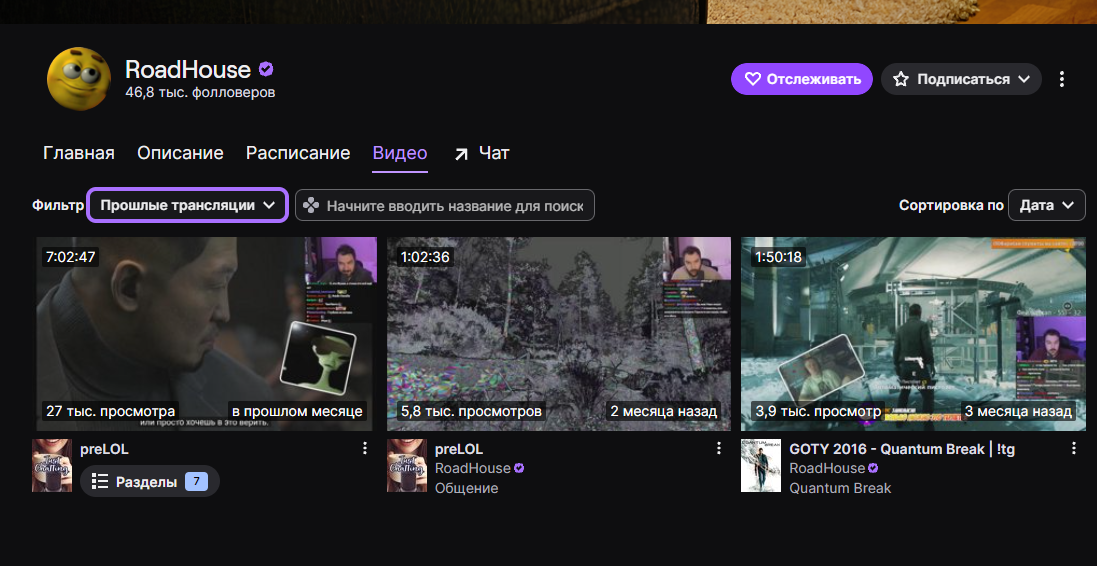Click the verified badge next to the RoadHouse title

(266, 69)
